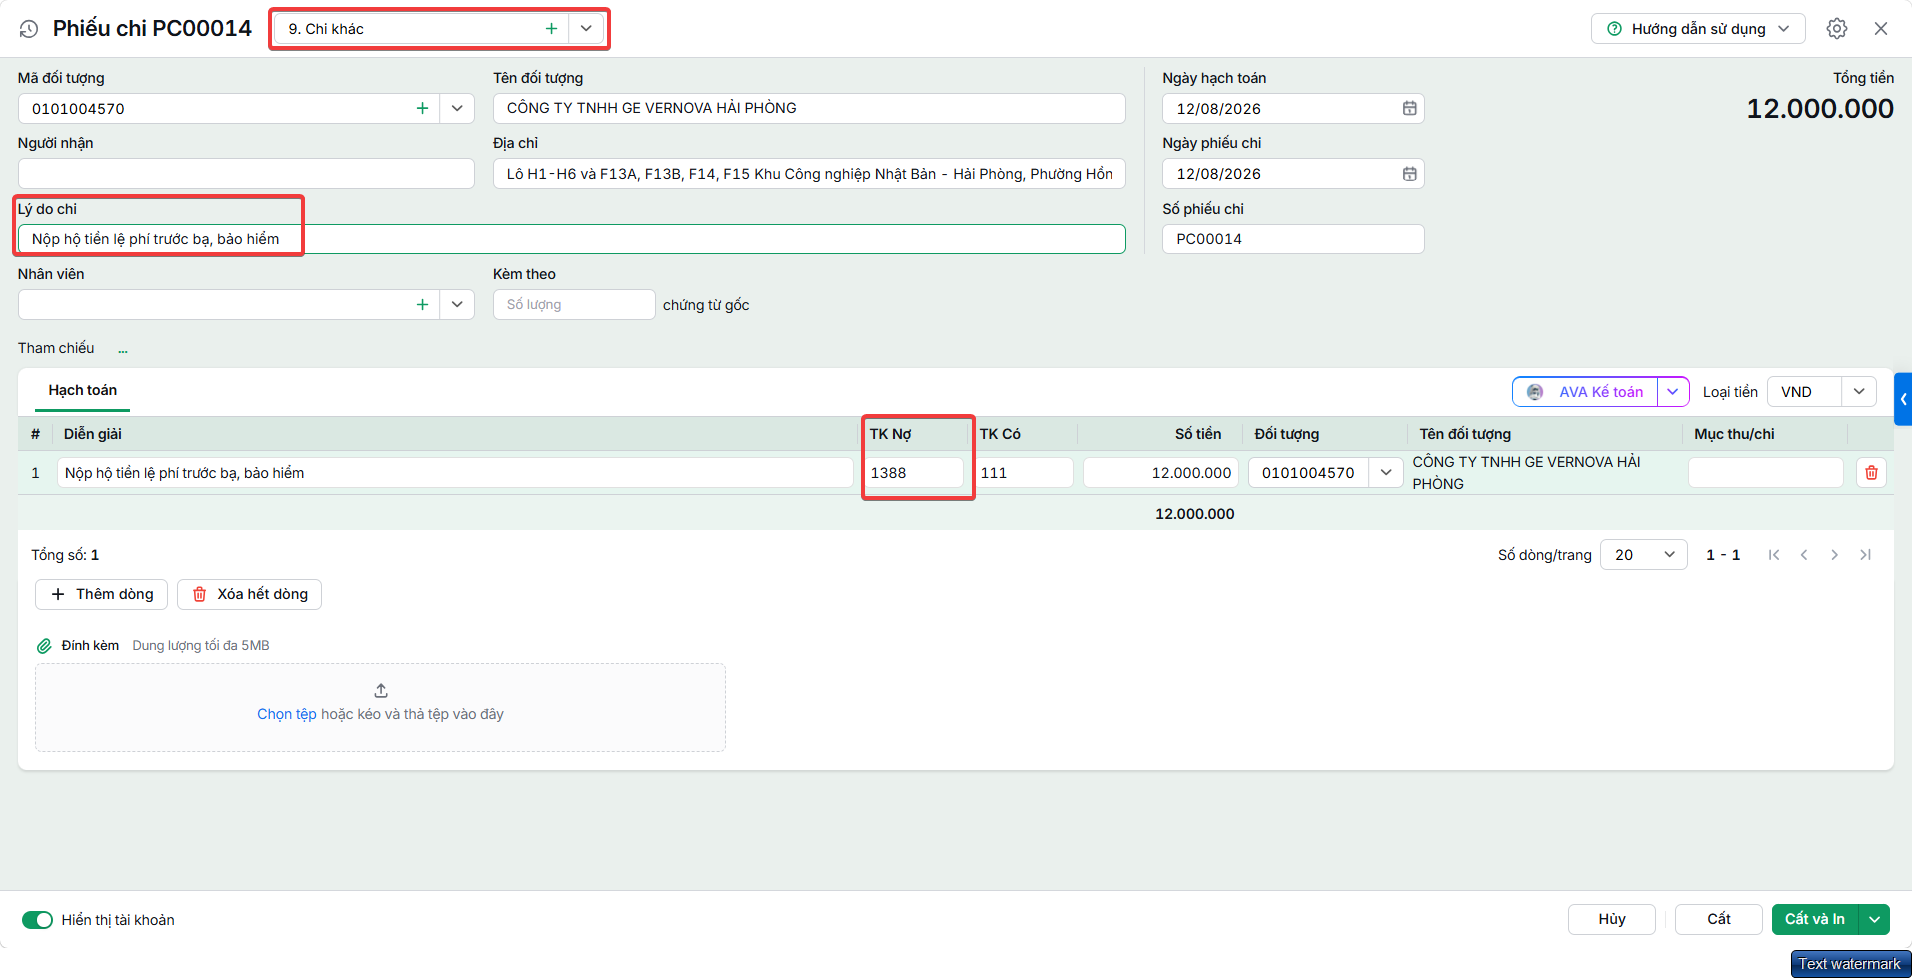Expand the Cất và In split arrow
This screenshot has height=978, width=1912.
coord(1874,919)
